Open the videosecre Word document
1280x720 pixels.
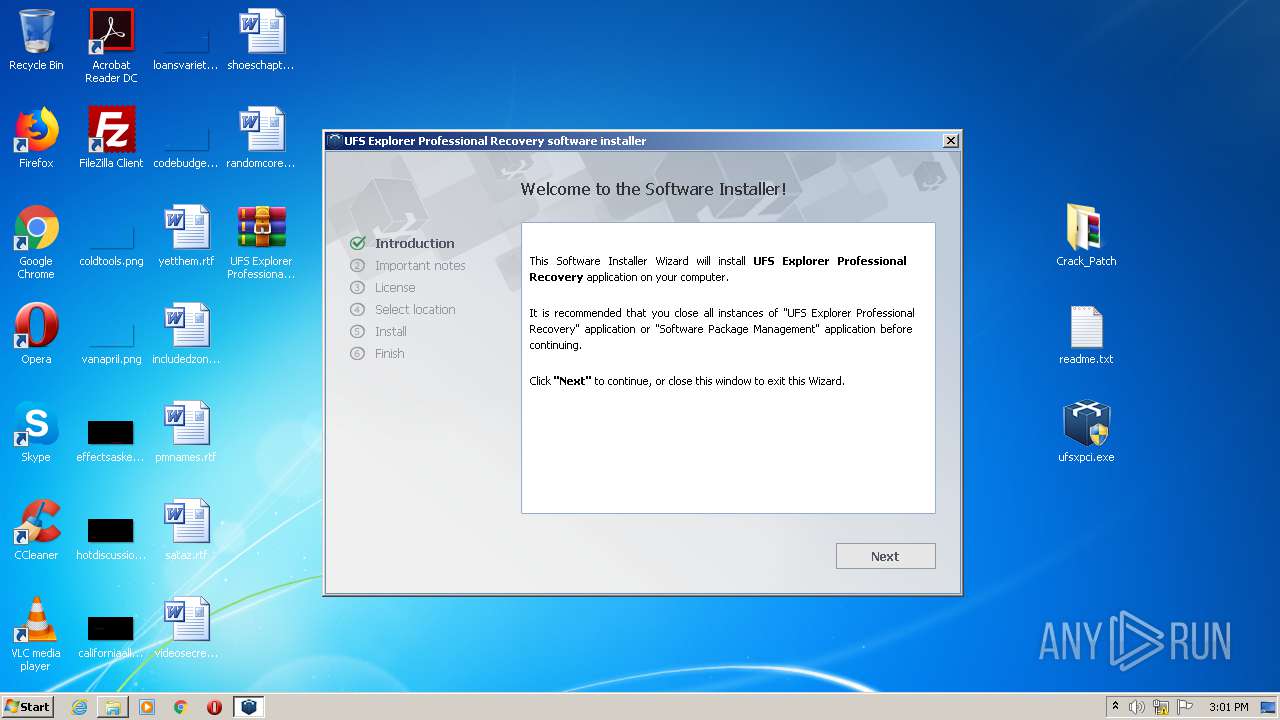[186, 628]
